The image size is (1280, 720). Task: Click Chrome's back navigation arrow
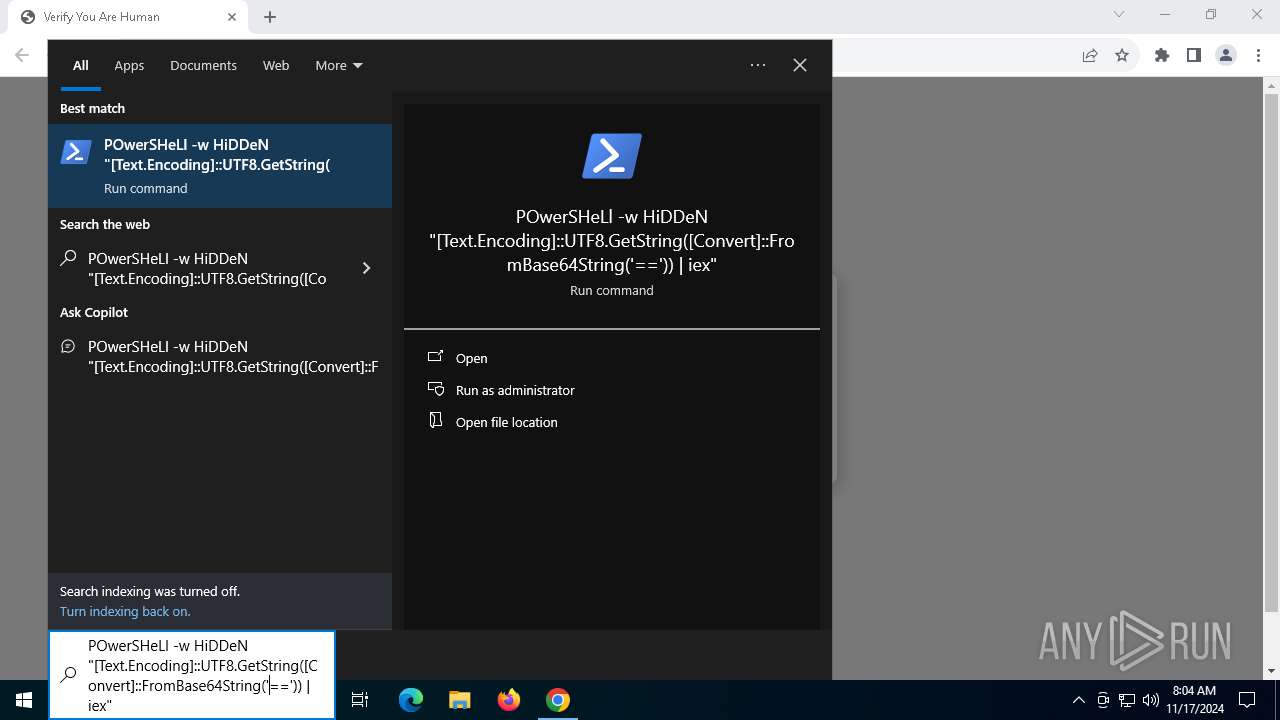pyautogui.click(x=22, y=55)
